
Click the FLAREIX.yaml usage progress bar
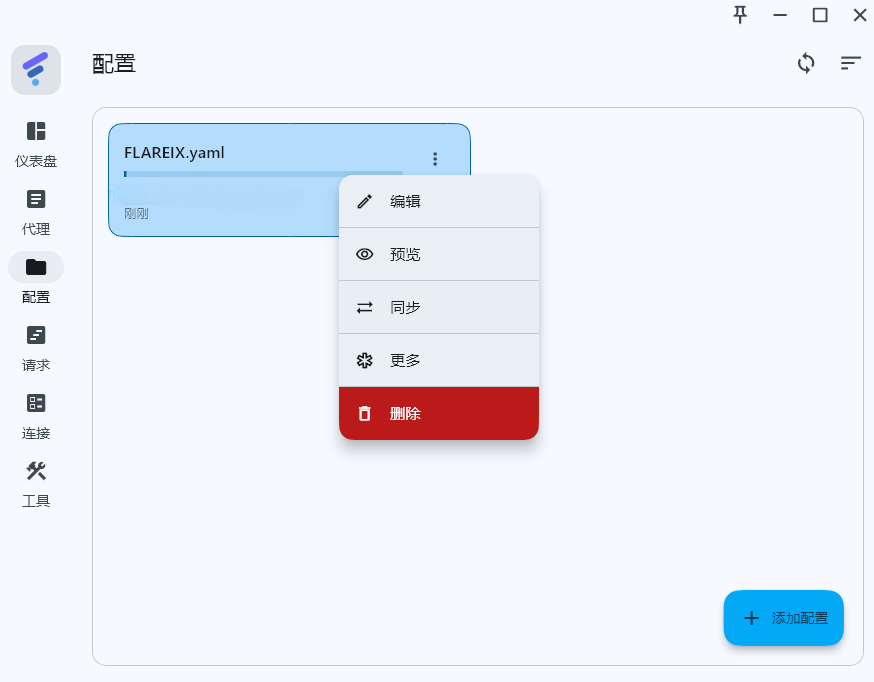[263, 174]
